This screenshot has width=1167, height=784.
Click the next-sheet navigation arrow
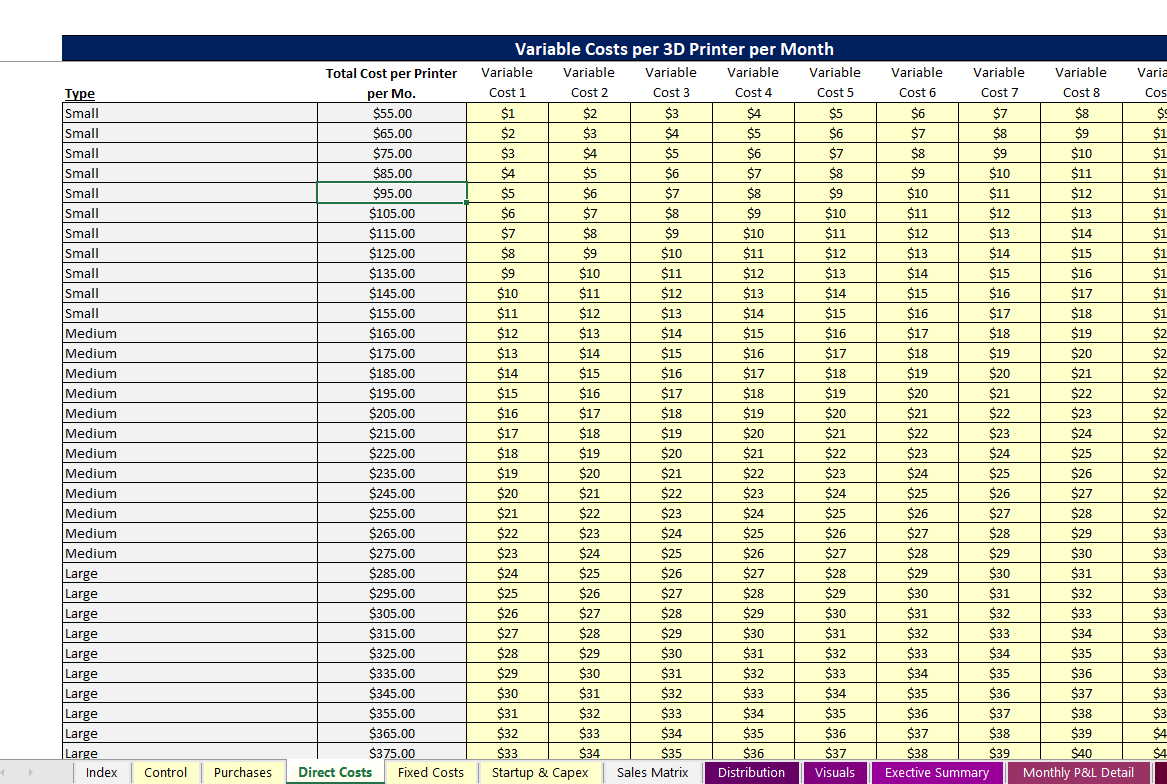(x=31, y=772)
